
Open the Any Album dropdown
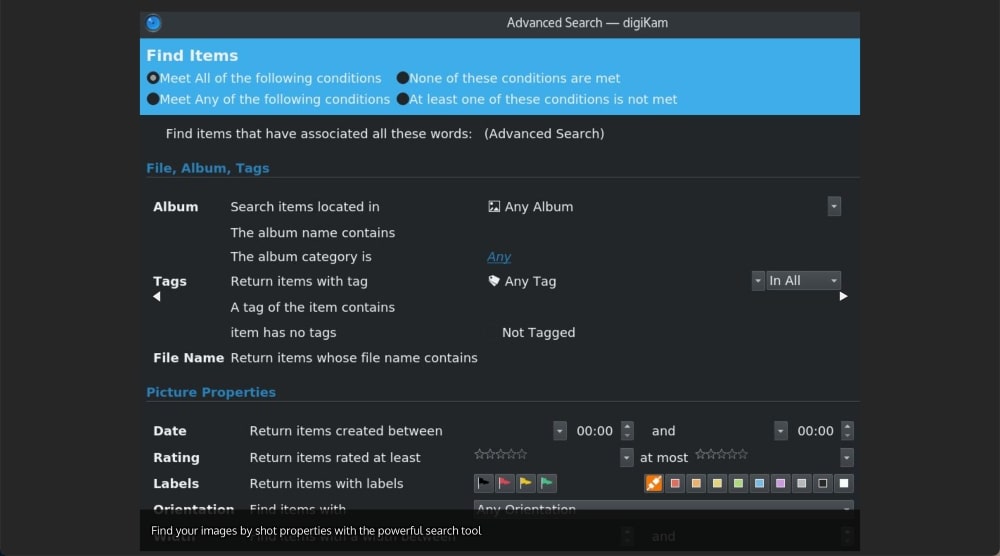(834, 207)
